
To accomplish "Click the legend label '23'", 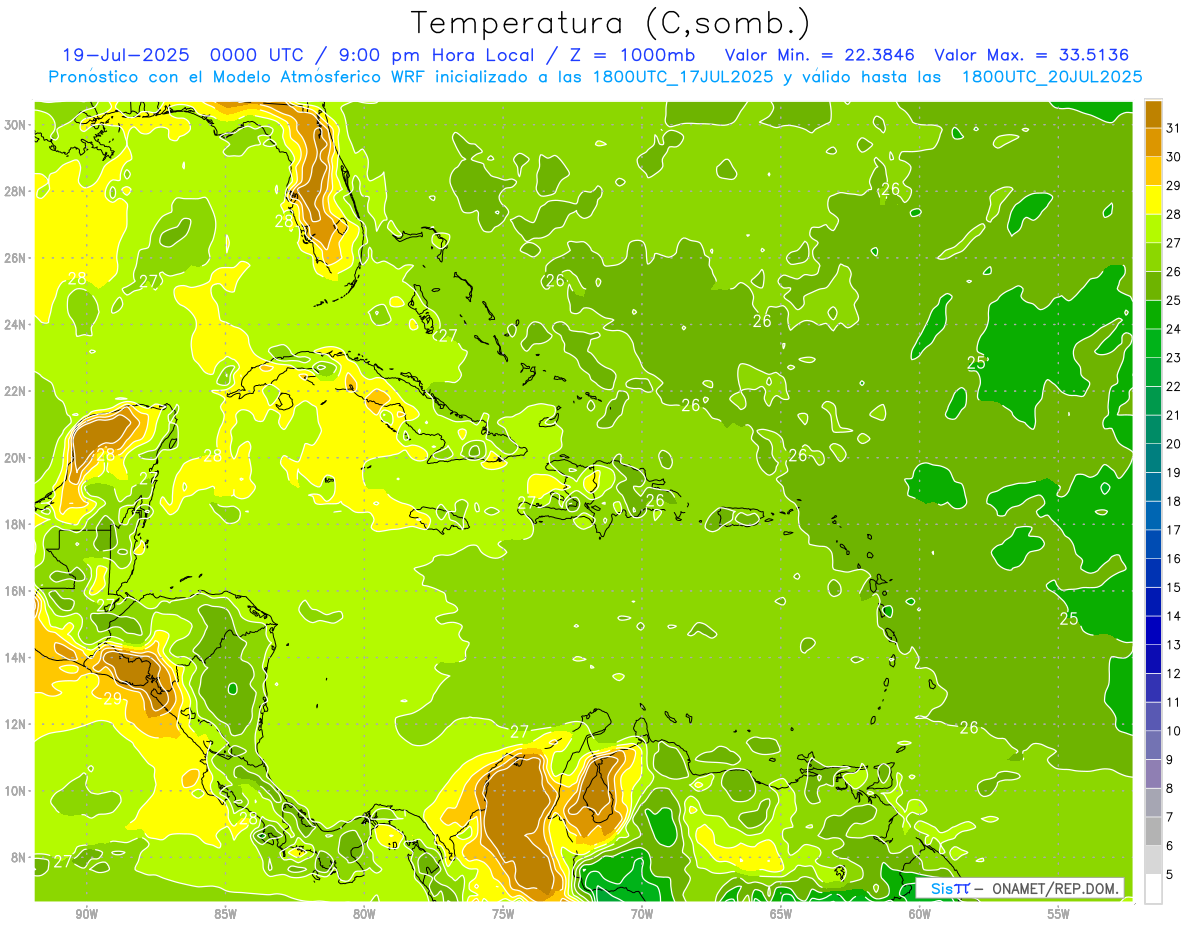I will (x=1174, y=358).
